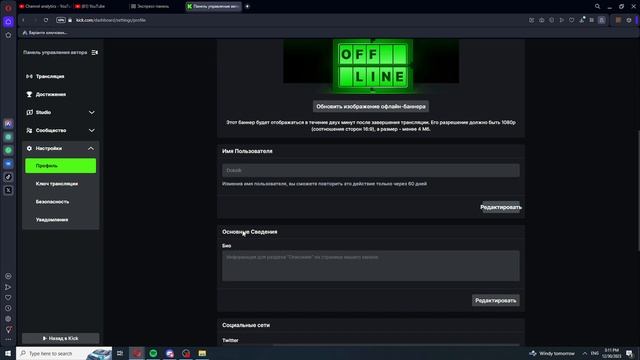Switch to the Channel analytics YouTube tab
The image size is (640, 360).
44,7
